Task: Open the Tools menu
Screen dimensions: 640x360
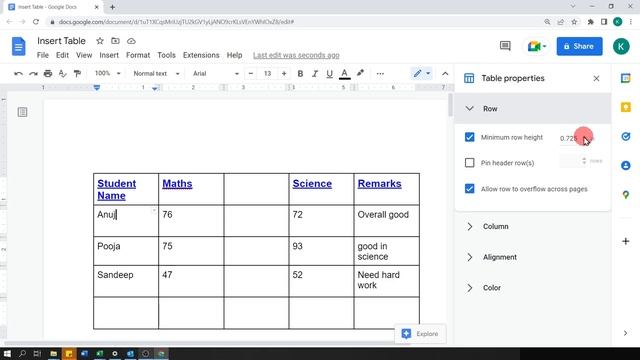Action: [x=166, y=55]
